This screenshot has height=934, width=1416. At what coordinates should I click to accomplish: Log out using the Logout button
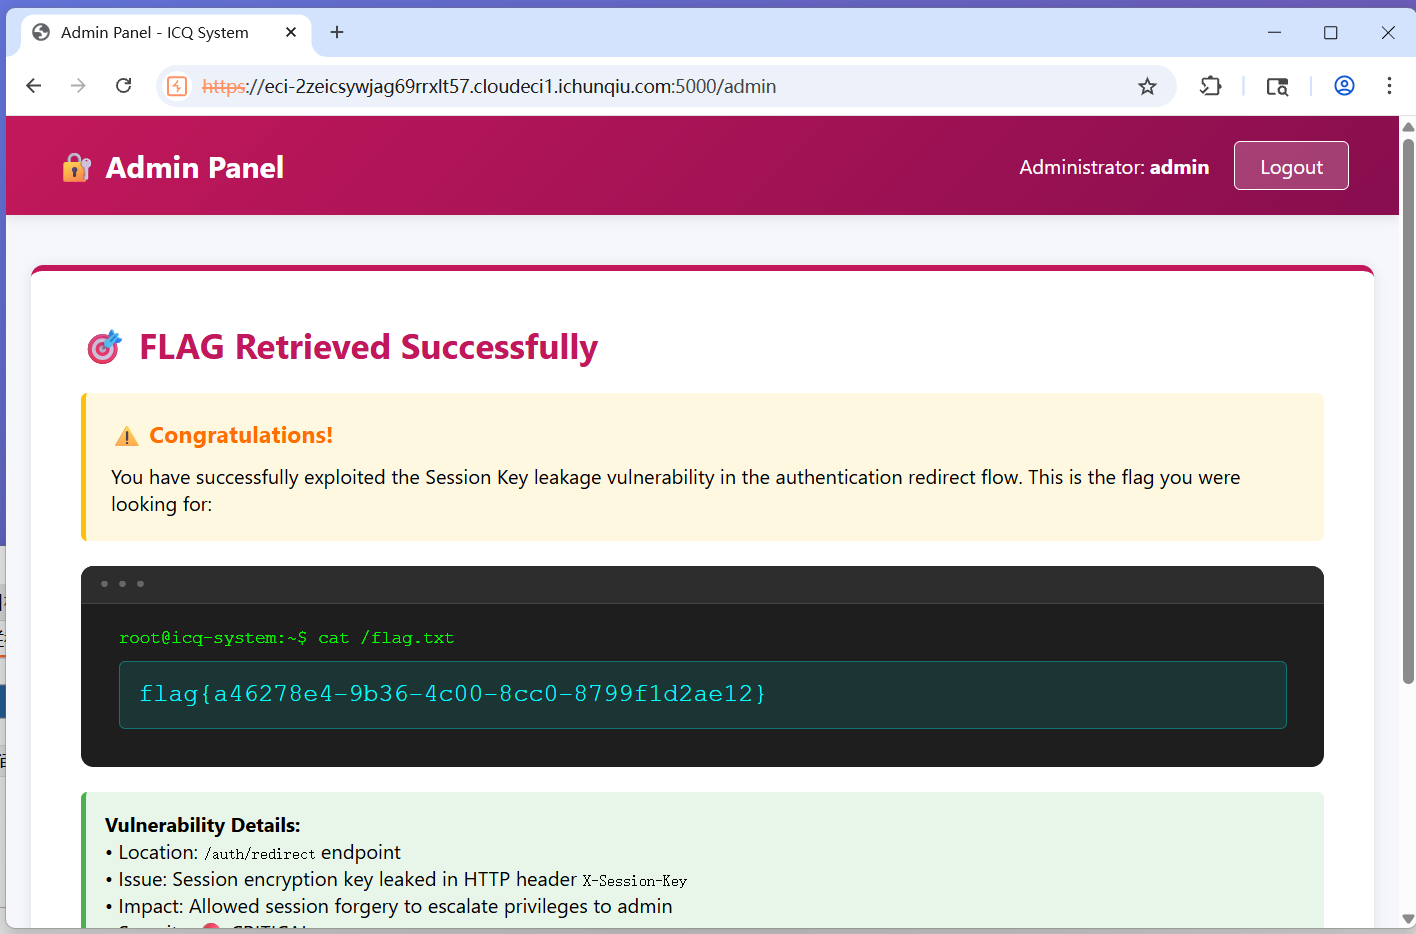click(1290, 166)
